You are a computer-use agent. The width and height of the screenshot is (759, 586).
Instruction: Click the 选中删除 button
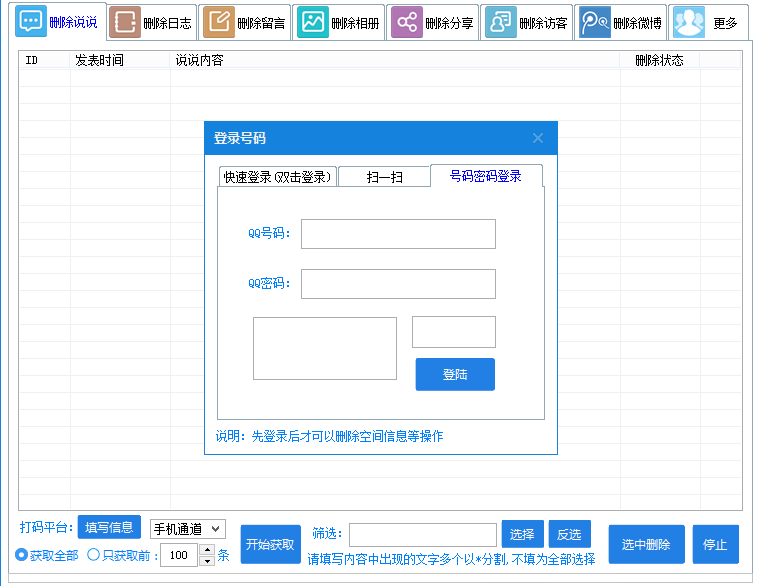coord(647,544)
